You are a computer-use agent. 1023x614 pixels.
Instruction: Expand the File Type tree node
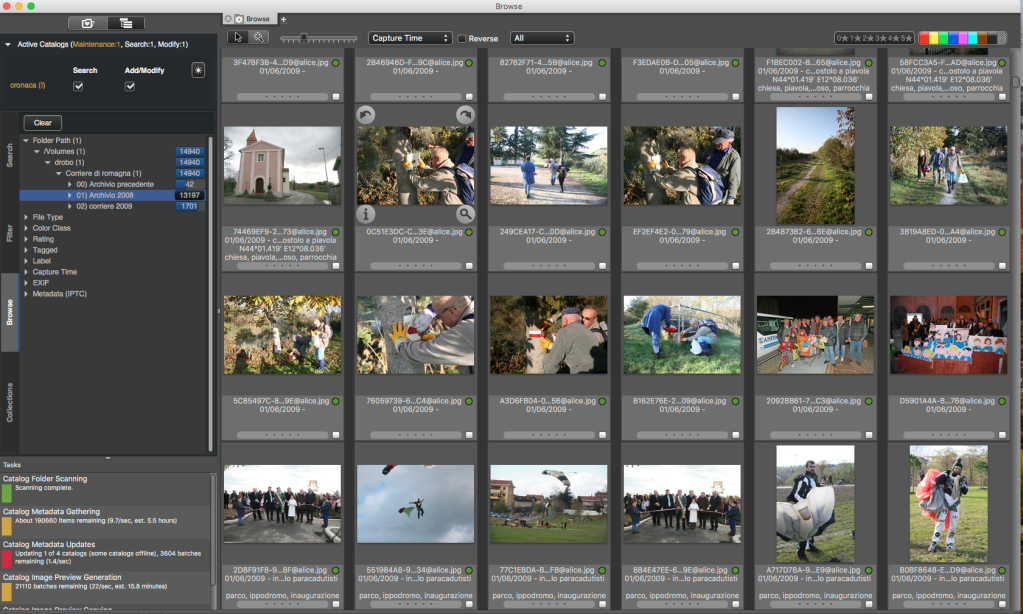pyautogui.click(x=26, y=217)
